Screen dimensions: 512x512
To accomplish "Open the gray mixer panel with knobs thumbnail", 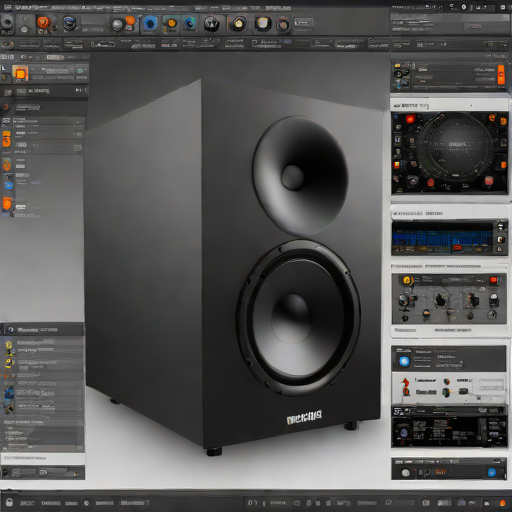I will 449,299.
